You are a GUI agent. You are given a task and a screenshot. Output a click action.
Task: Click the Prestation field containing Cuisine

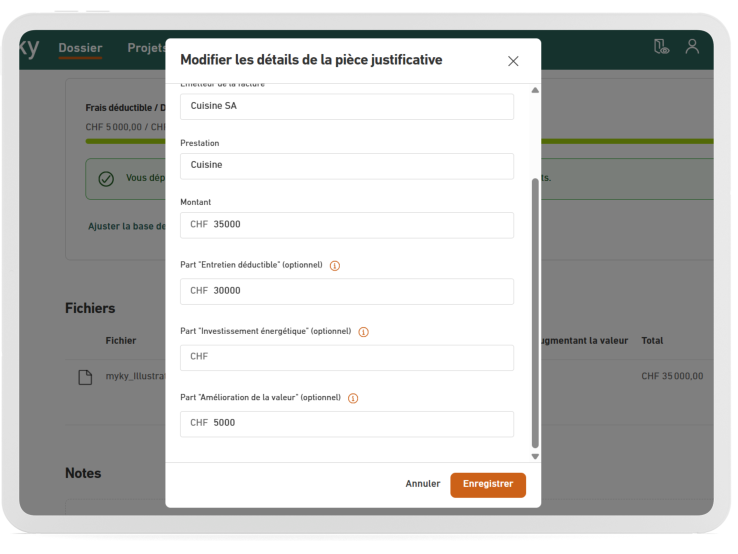[346, 165]
